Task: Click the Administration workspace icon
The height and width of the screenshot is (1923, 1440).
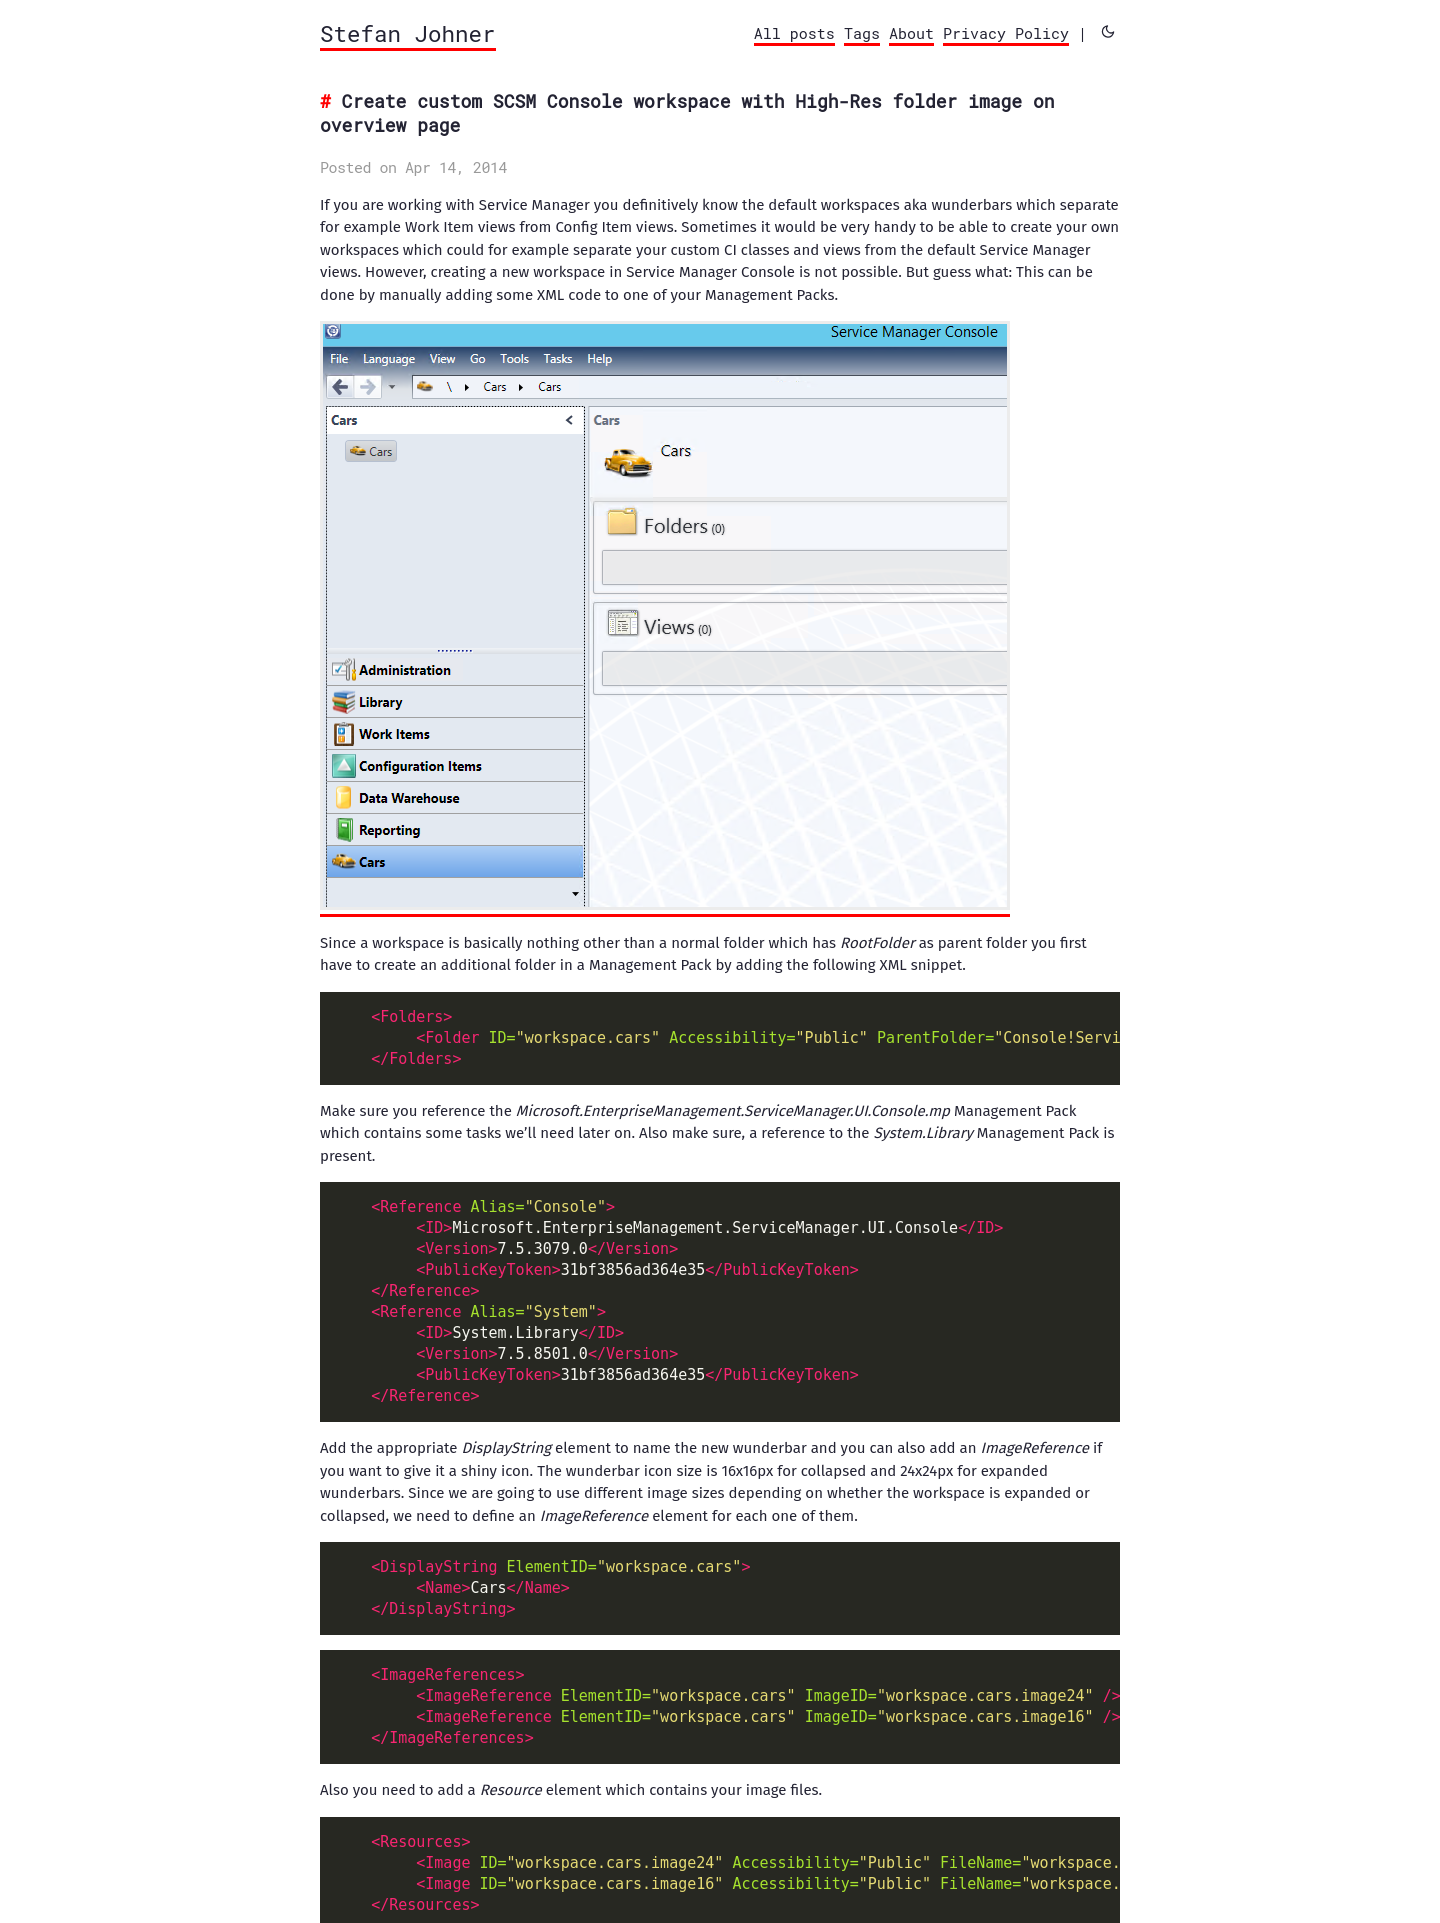Action: 344,669
